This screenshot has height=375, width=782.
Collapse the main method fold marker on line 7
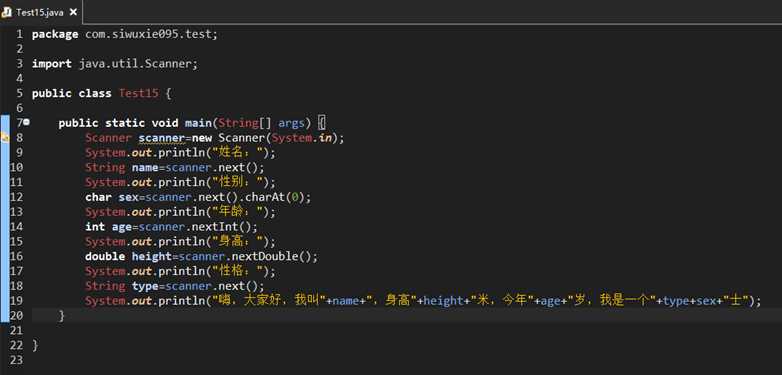pyautogui.click(x=26, y=122)
